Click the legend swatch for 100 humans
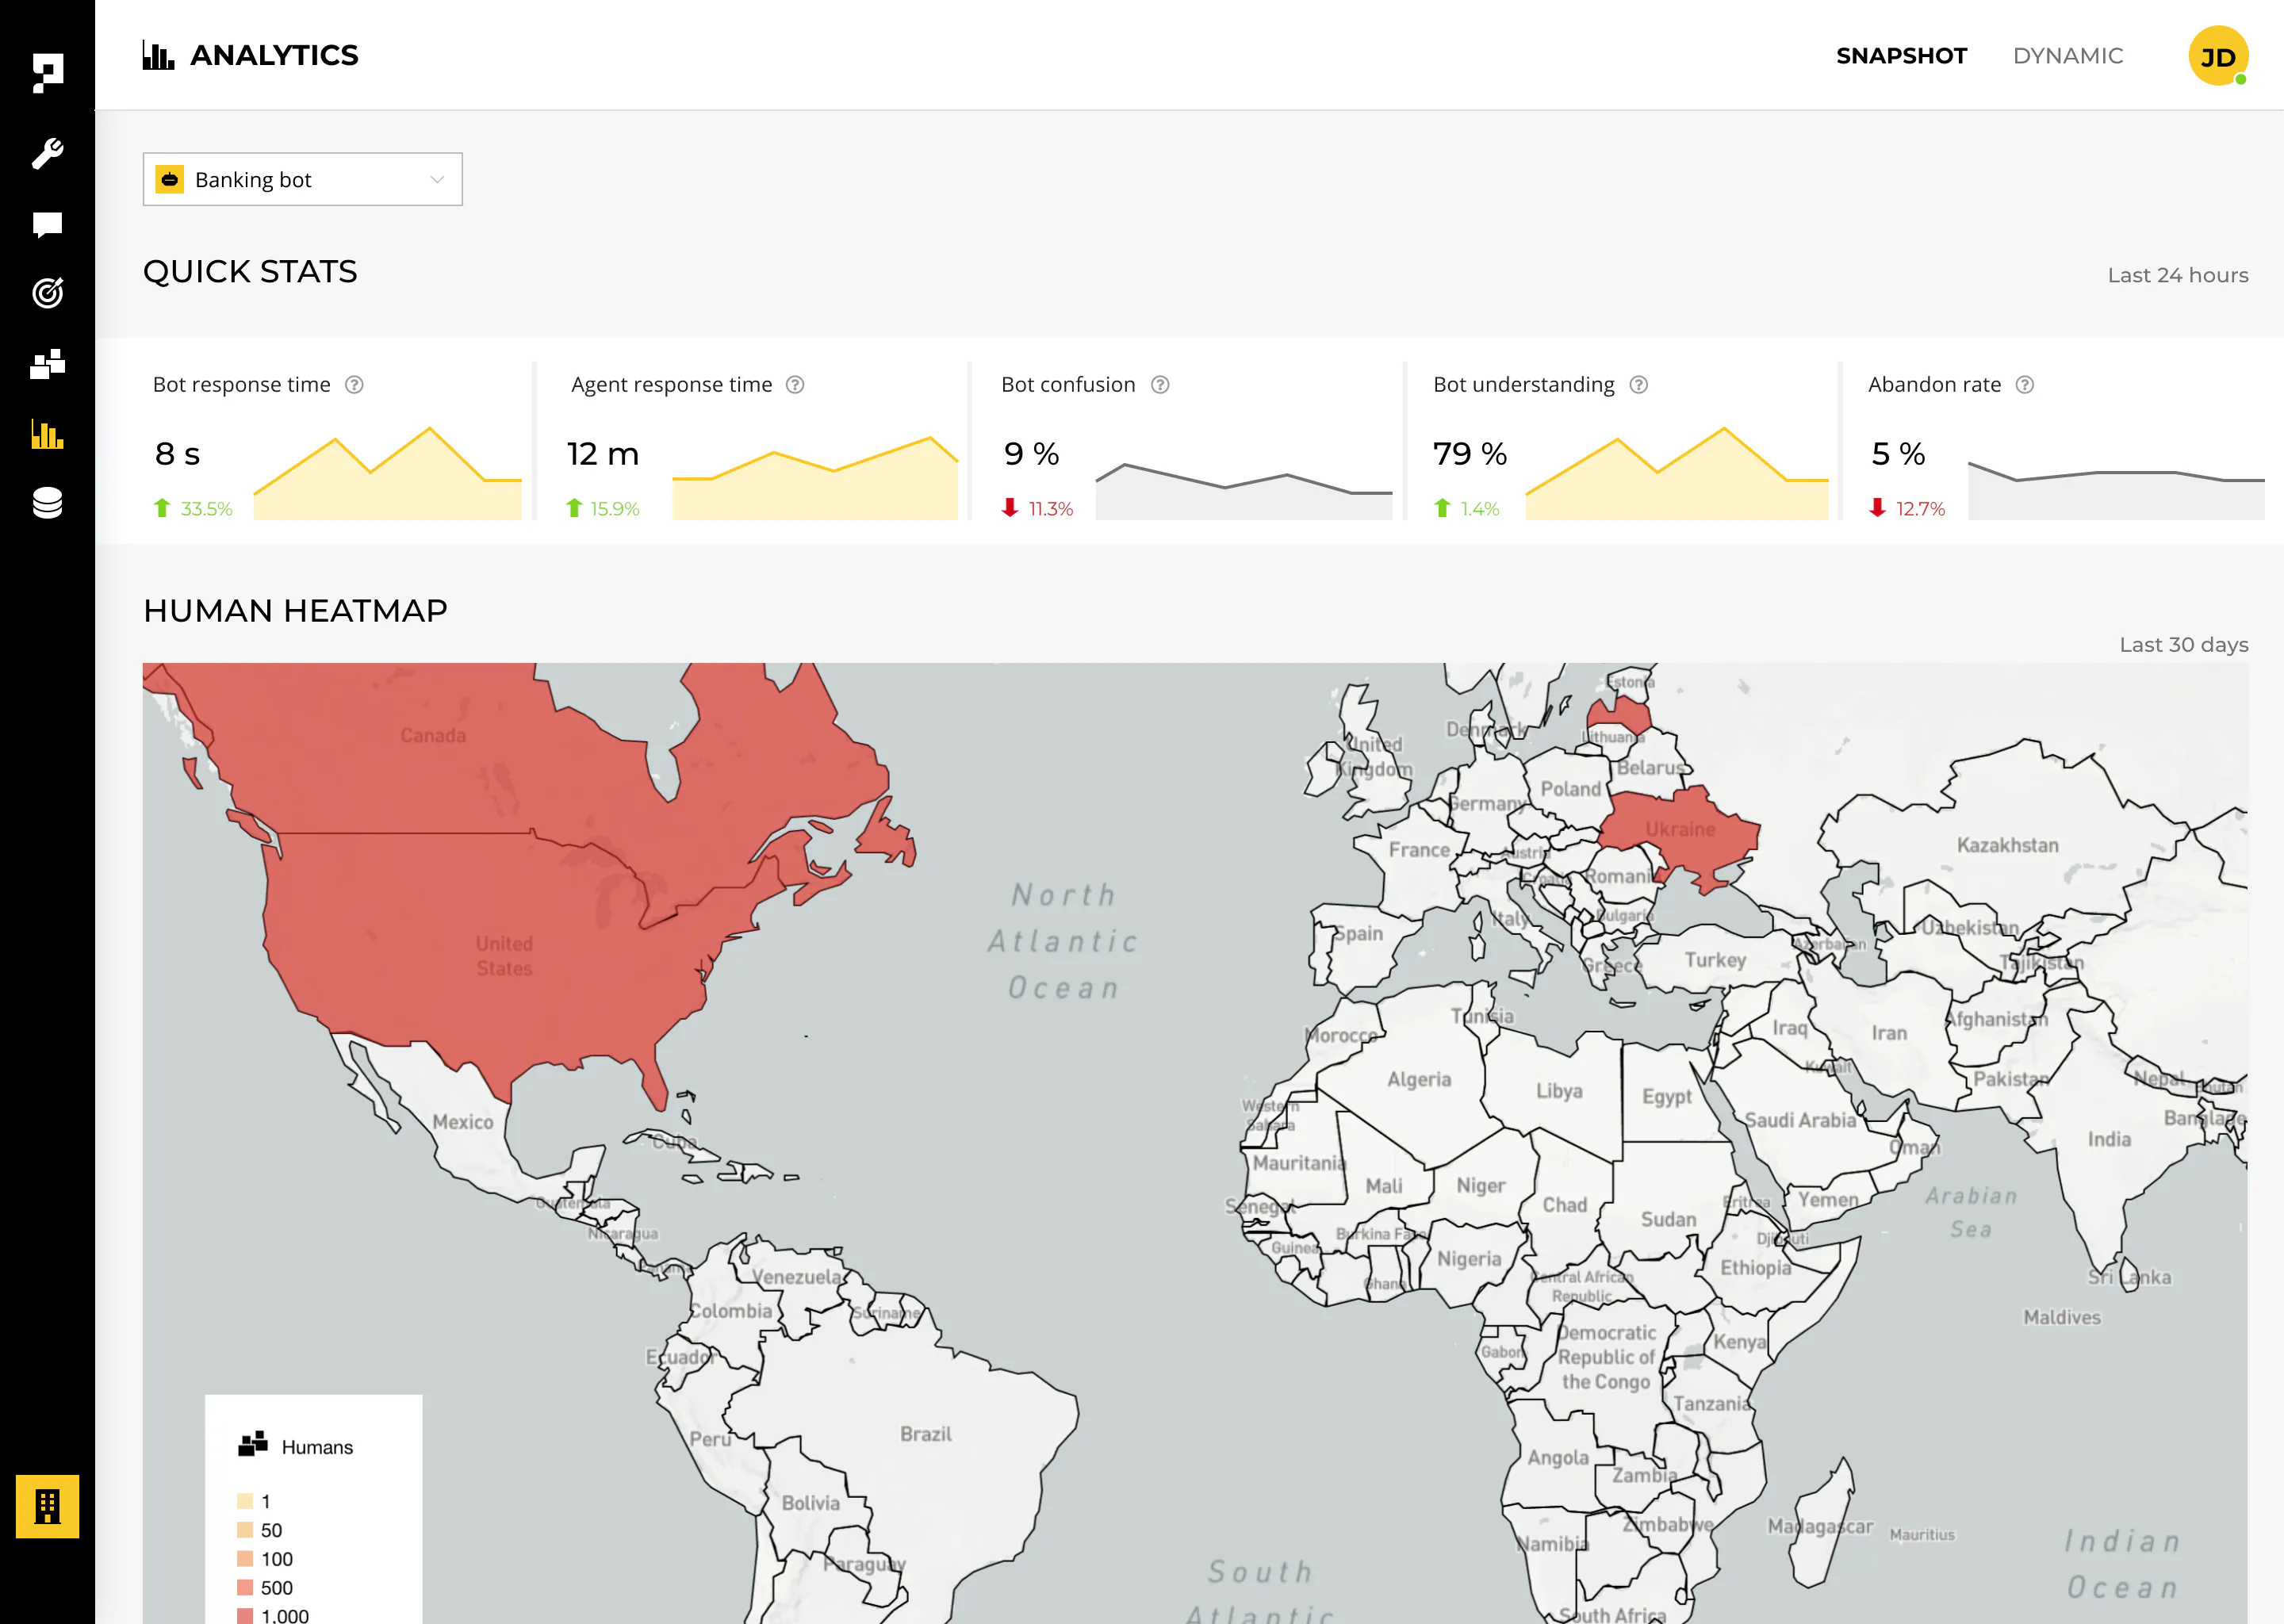 (245, 1558)
